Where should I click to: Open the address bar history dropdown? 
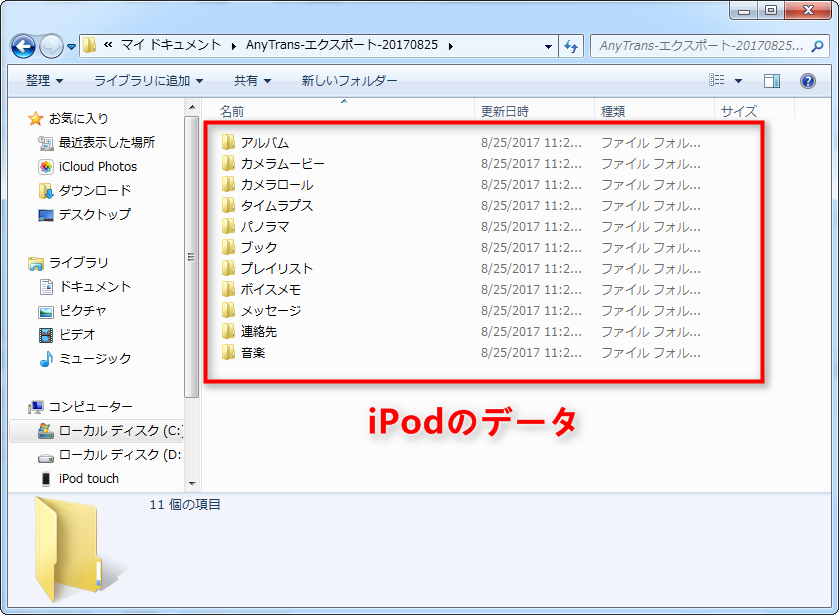548,47
